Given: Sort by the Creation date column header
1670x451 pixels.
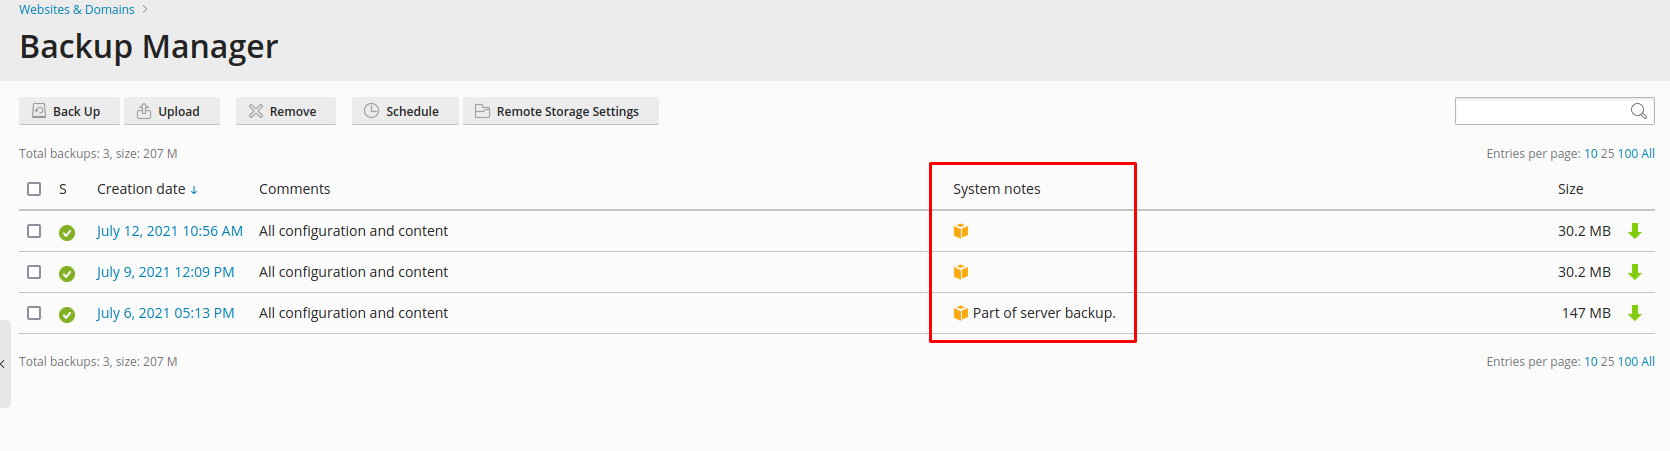Looking at the screenshot, I should point(141,189).
